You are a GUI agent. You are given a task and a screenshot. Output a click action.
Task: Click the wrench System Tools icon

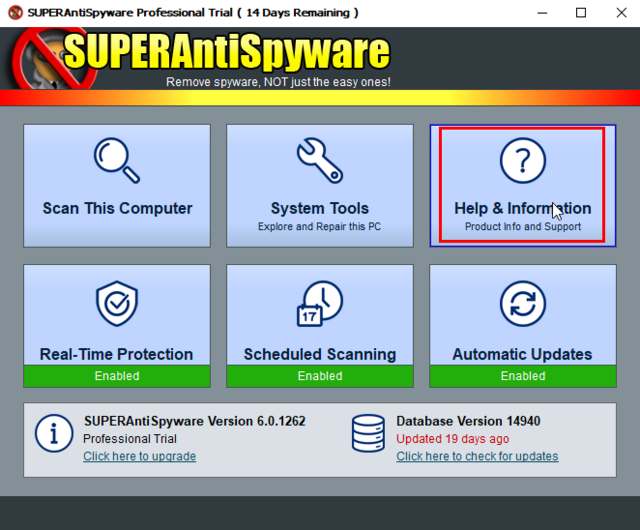tap(320, 160)
